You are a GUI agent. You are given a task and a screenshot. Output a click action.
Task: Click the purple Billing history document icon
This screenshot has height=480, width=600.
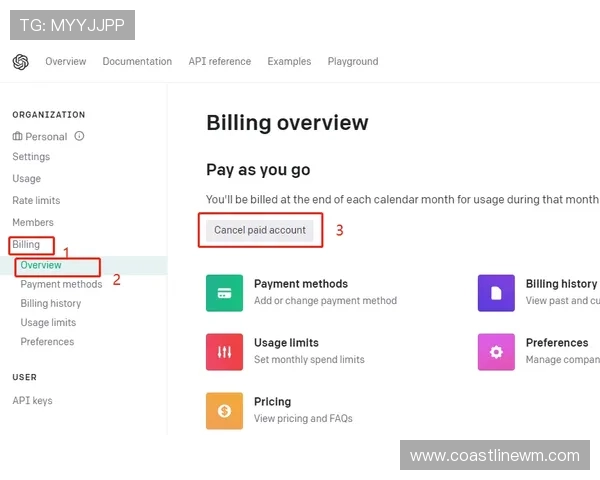496,293
